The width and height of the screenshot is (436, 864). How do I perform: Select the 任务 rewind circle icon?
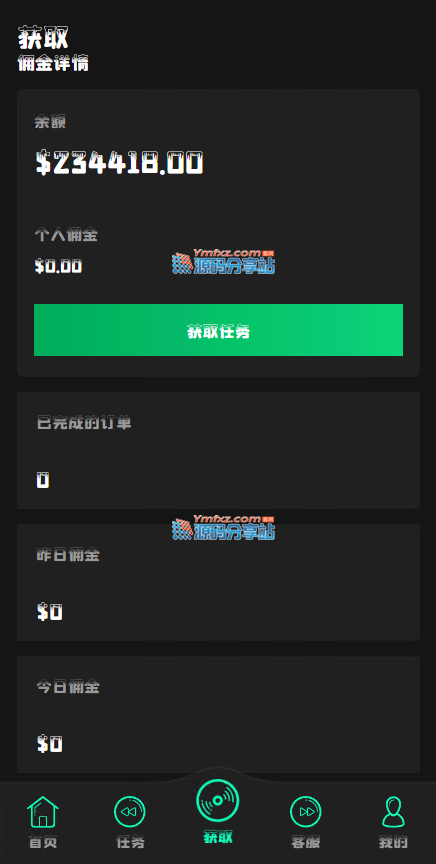tap(130, 812)
